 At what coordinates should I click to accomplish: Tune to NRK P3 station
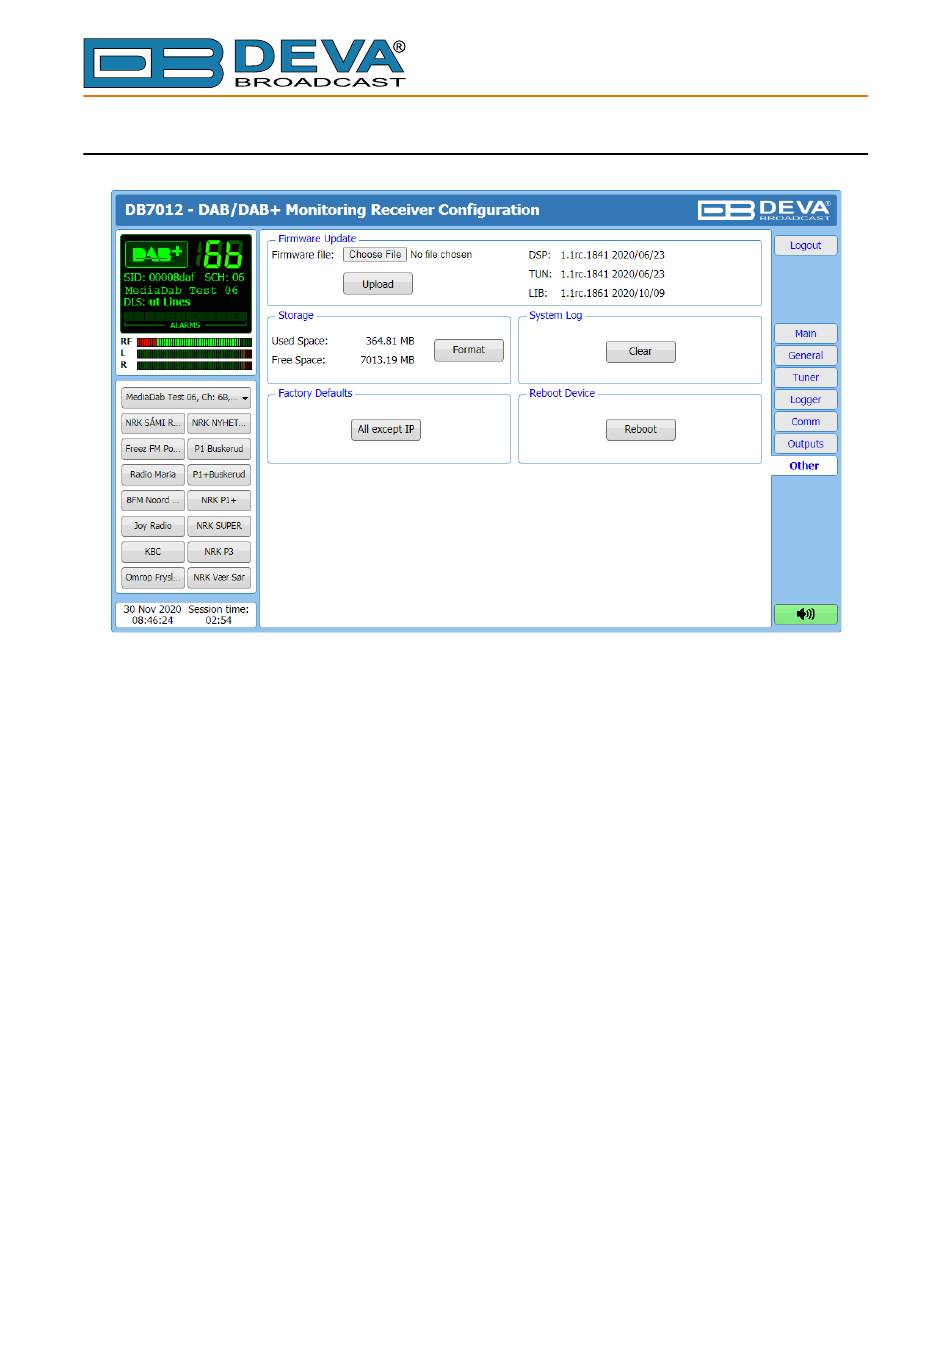pyautogui.click(x=219, y=552)
